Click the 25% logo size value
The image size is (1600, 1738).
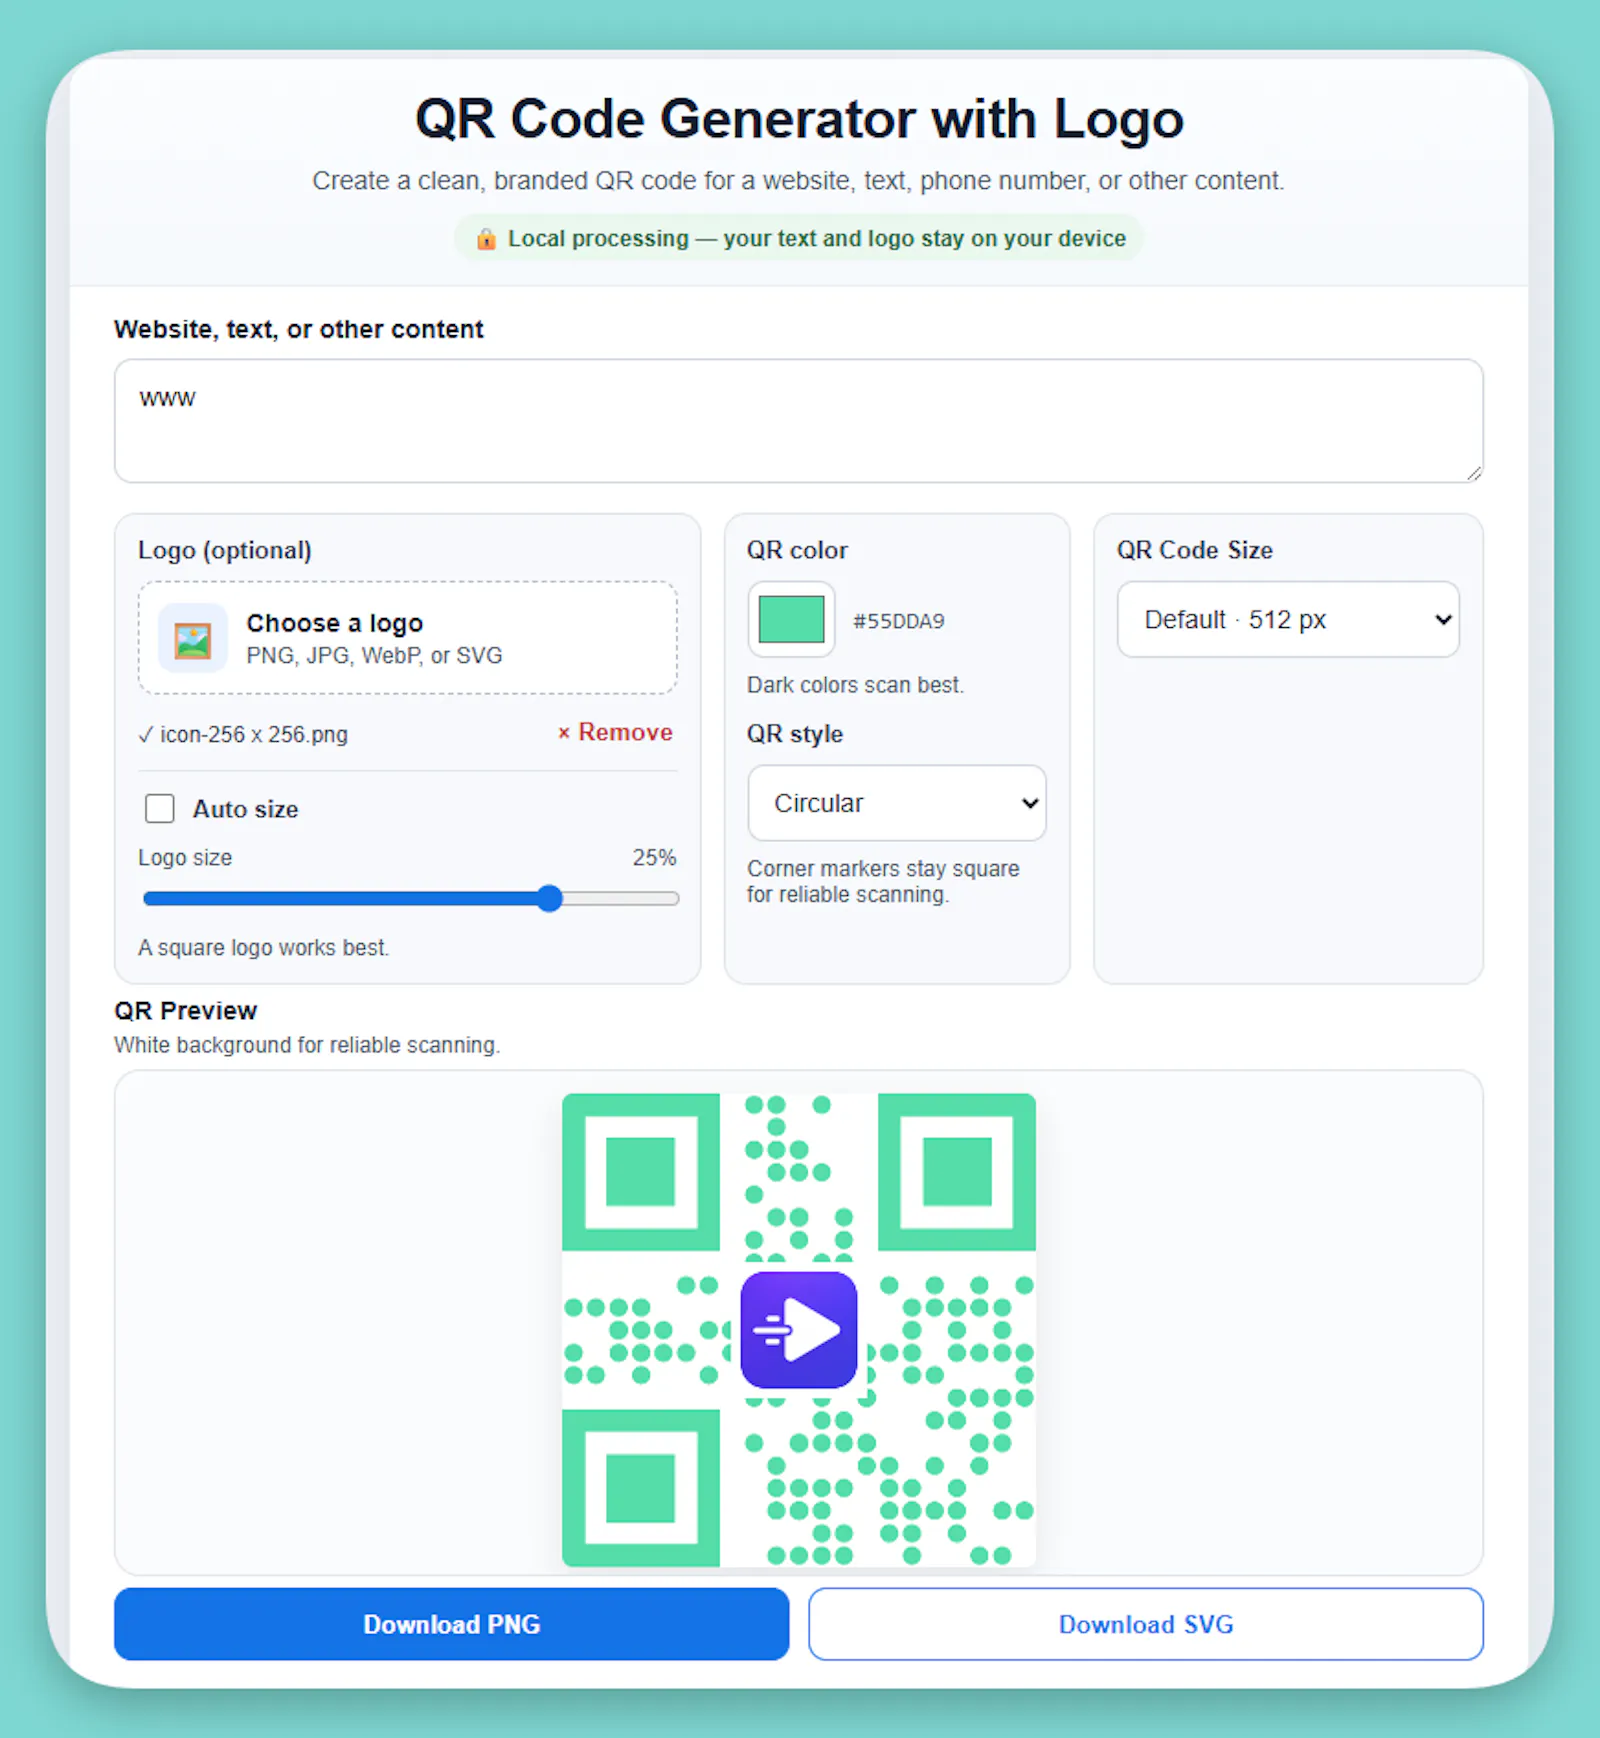[654, 857]
